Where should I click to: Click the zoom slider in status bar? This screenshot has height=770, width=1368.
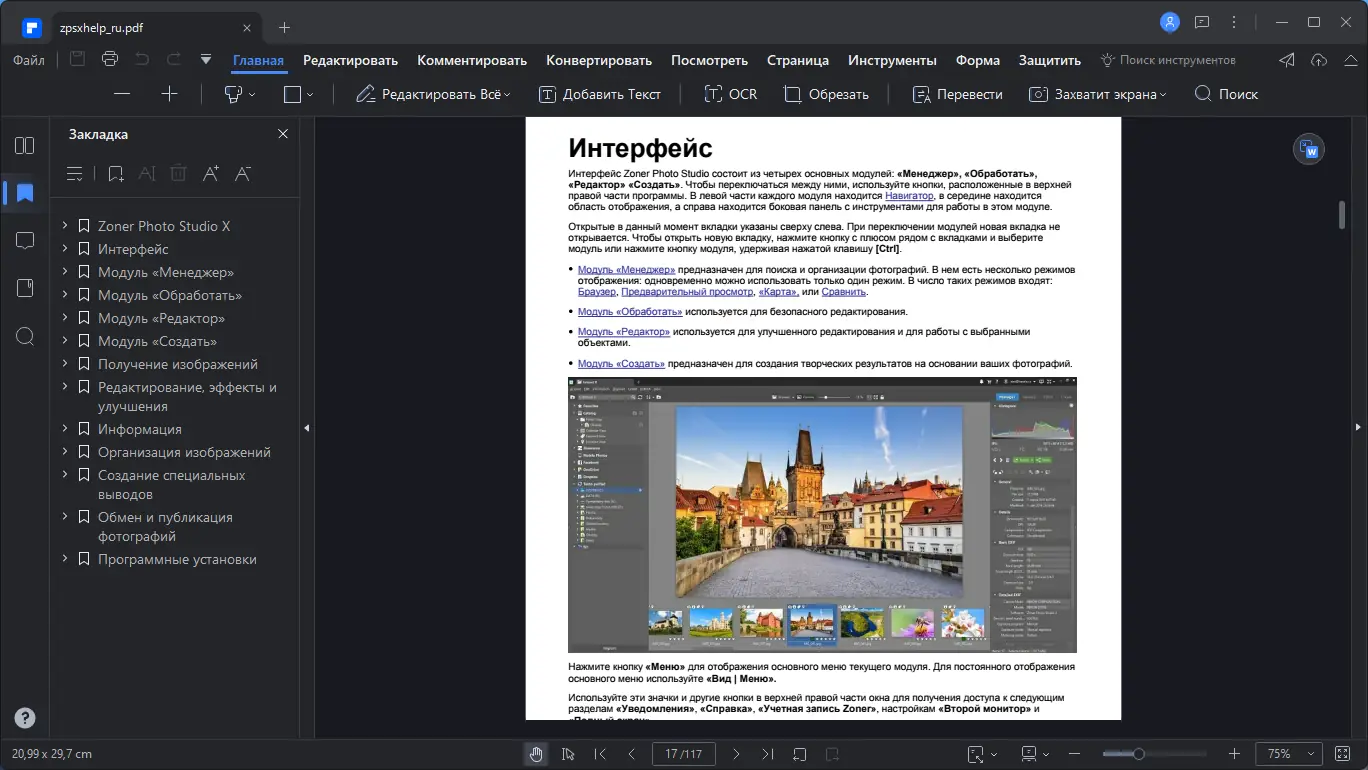point(1138,754)
